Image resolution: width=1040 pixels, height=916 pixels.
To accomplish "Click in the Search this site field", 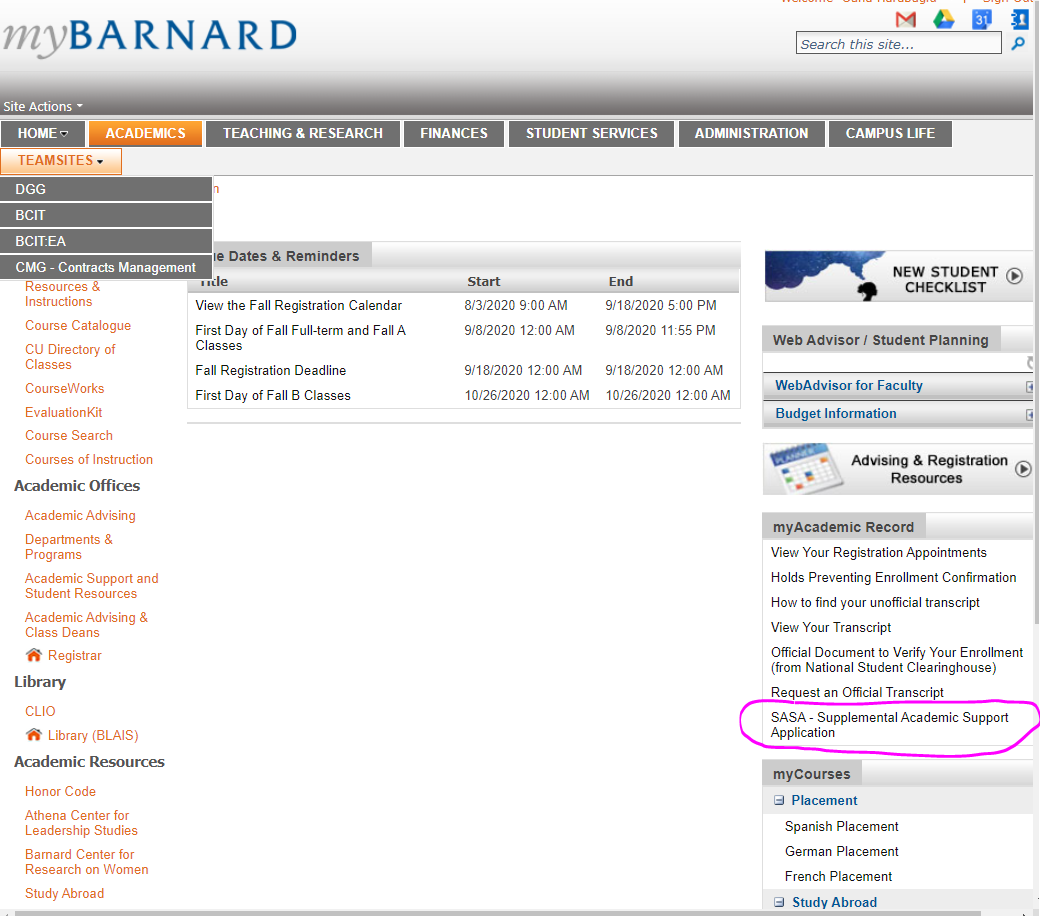I will point(898,44).
